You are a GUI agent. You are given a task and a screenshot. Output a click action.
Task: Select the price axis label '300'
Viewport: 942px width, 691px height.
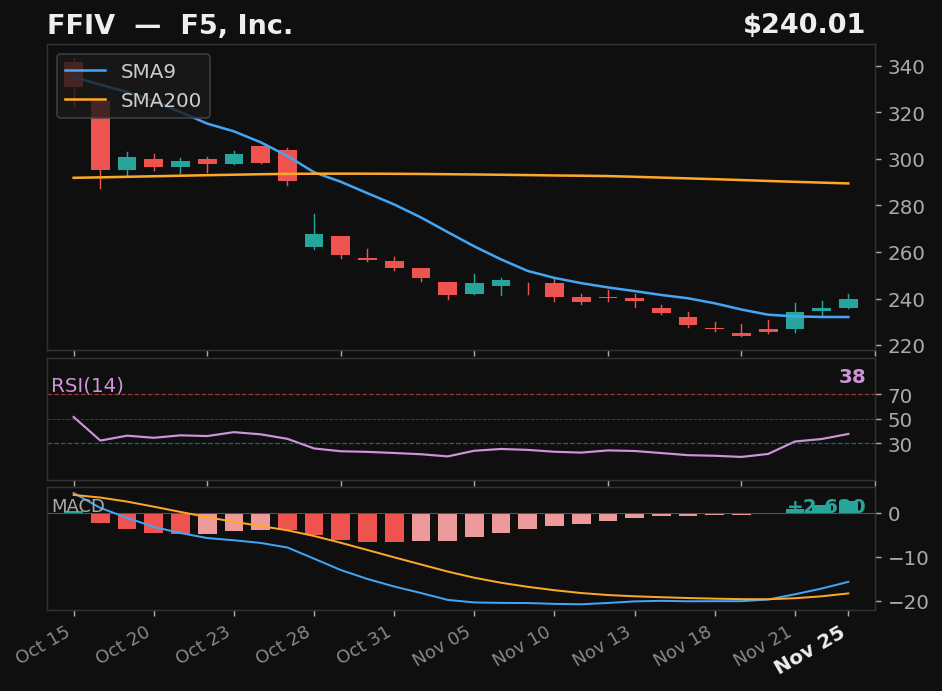(906, 160)
